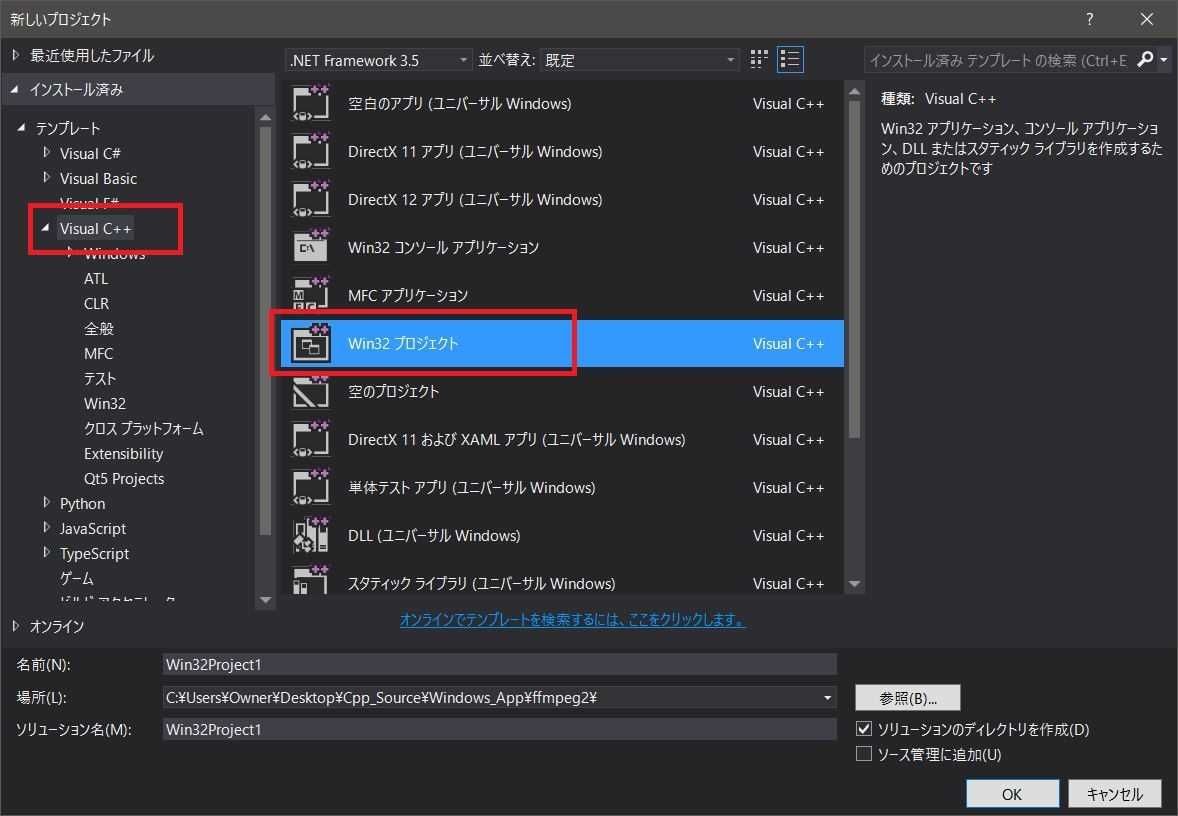Click 参照(B)... browse button
The width and height of the screenshot is (1178, 816).
pyautogui.click(x=908, y=698)
